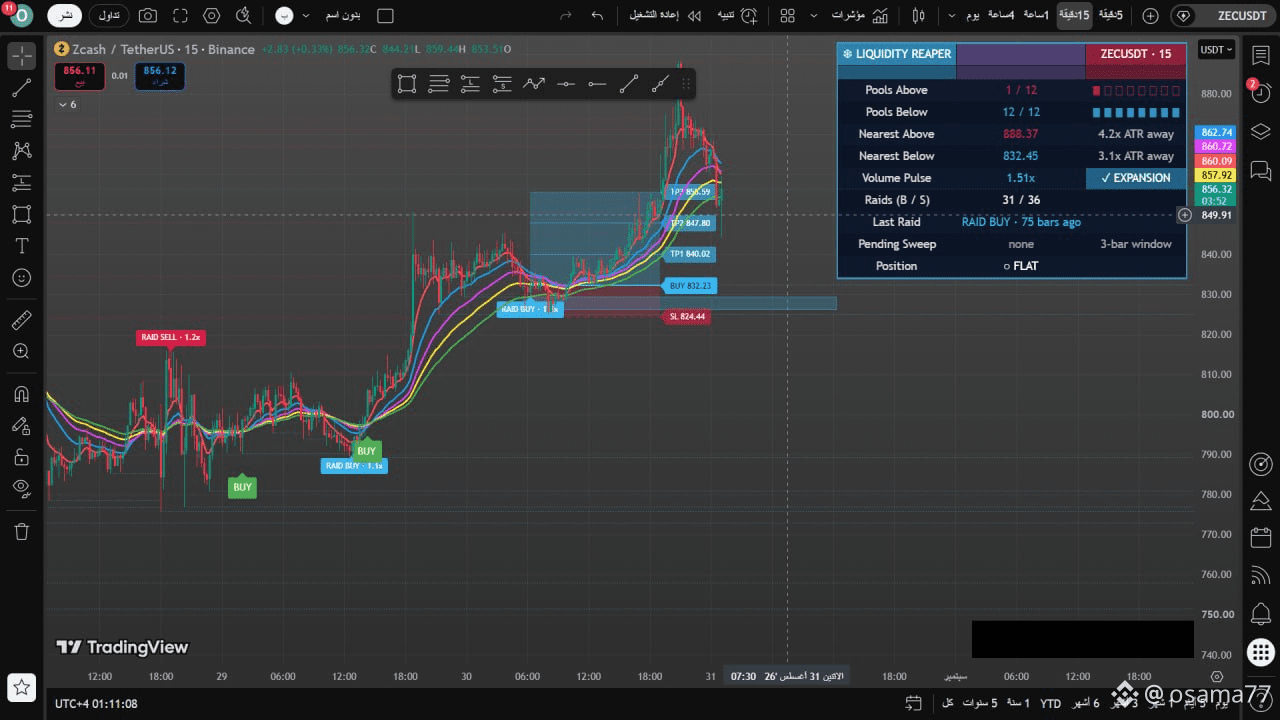This screenshot has width=1280, height=720.
Task: Open the تداول trading panel button
Action: tap(109, 16)
